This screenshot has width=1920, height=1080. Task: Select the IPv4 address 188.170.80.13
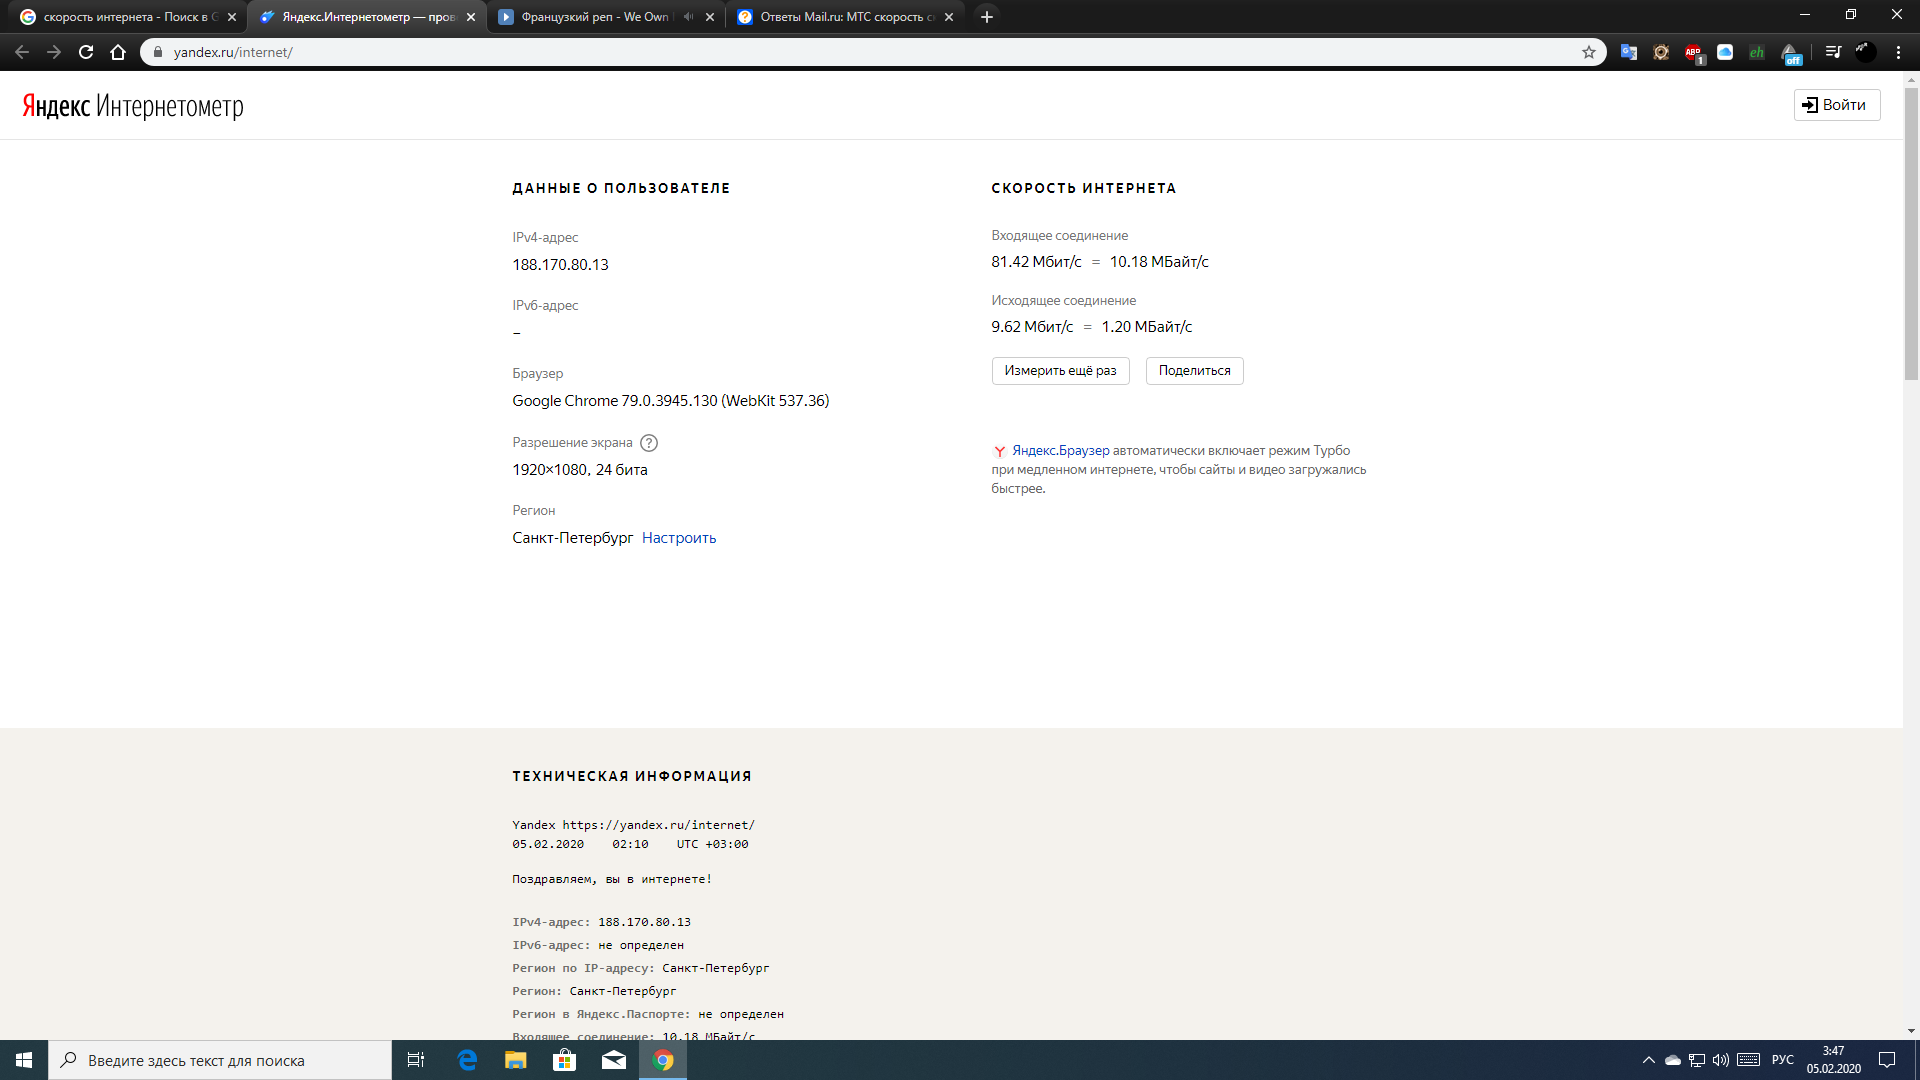(x=560, y=265)
